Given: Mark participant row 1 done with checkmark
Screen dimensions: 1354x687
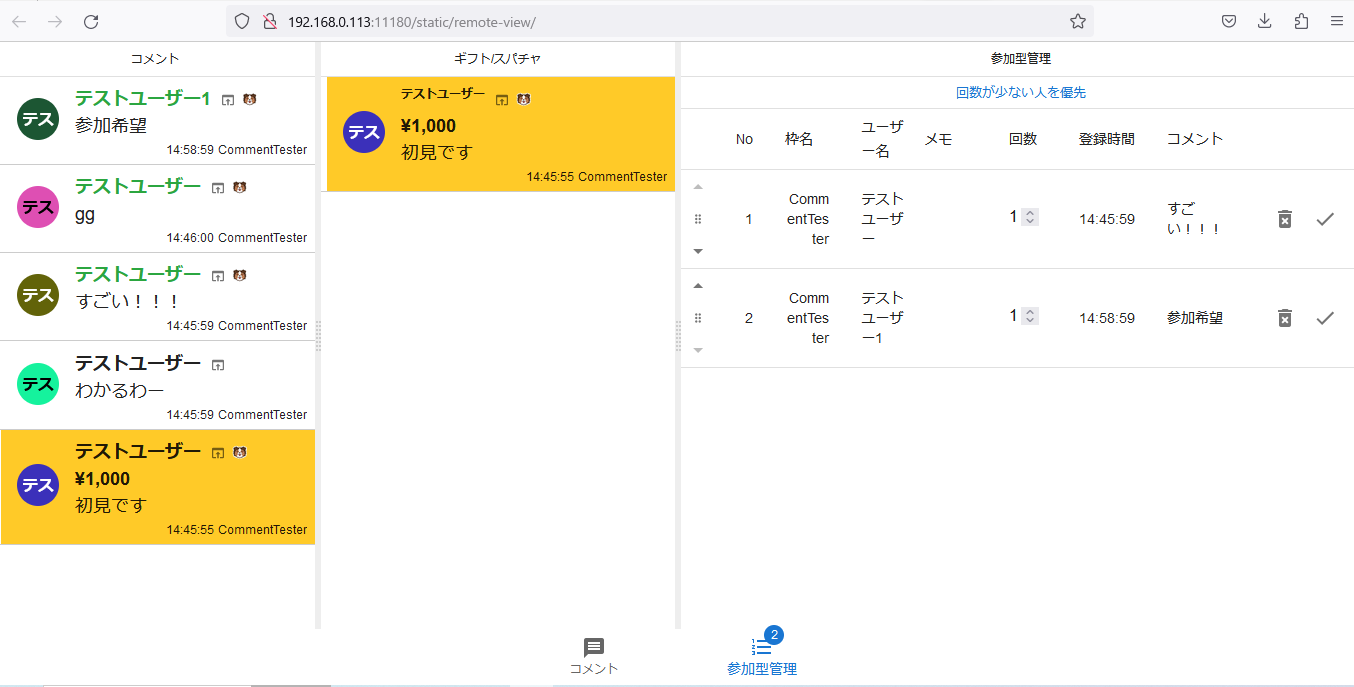Looking at the screenshot, I should 1325,219.
